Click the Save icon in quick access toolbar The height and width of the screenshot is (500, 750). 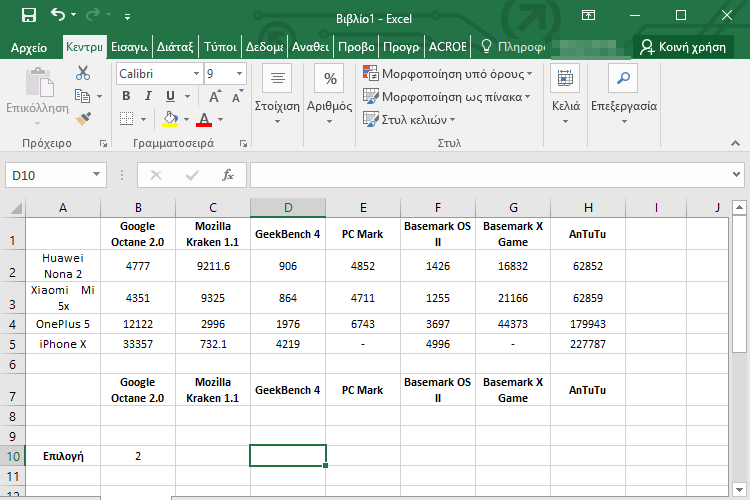(29, 15)
